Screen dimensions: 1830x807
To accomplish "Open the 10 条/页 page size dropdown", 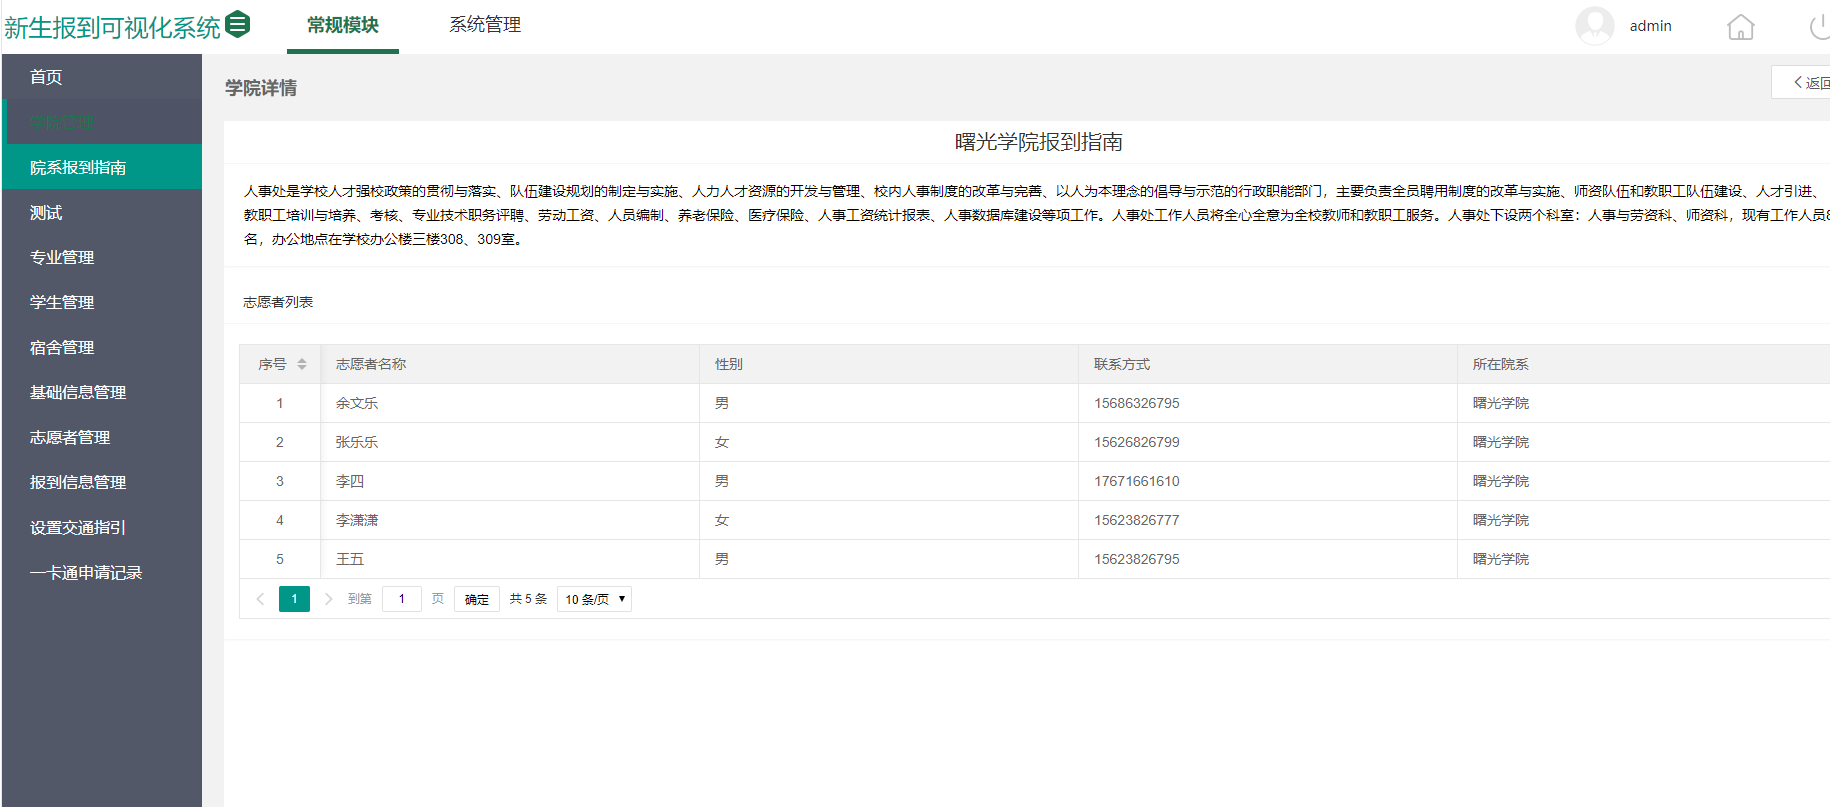I will (594, 599).
